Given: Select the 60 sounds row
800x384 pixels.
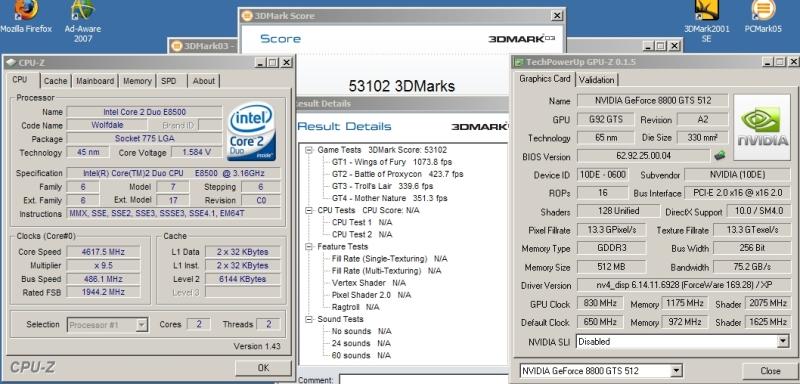Looking at the screenshot, I should click(361, 355).
